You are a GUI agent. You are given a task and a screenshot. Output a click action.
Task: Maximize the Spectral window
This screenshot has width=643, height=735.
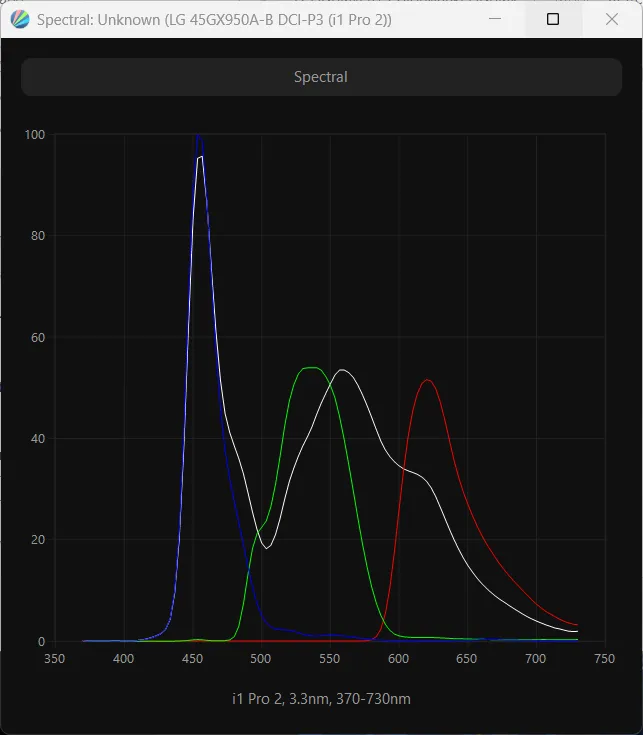pos(553,19)
